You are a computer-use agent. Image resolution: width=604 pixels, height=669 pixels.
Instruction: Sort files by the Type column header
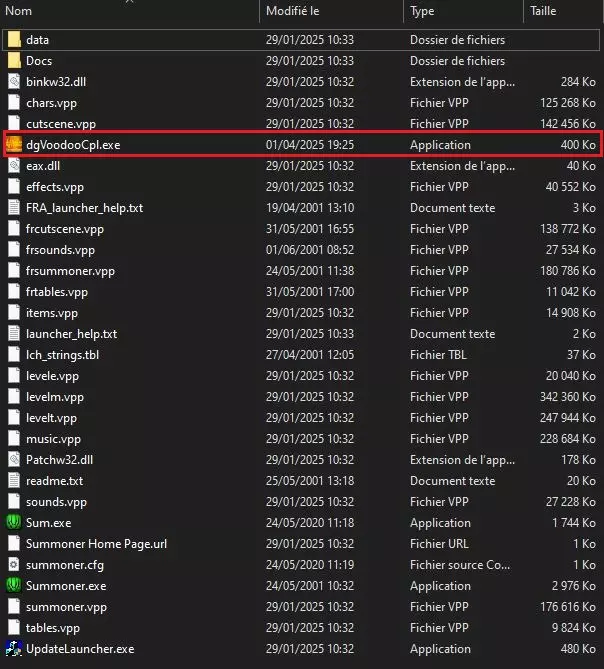422,11
